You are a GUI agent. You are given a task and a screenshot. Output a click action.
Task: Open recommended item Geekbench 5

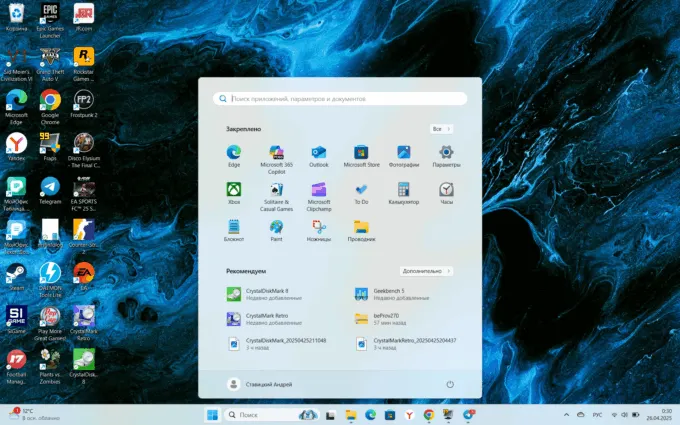pyautogui.click(x=388, y=294)
